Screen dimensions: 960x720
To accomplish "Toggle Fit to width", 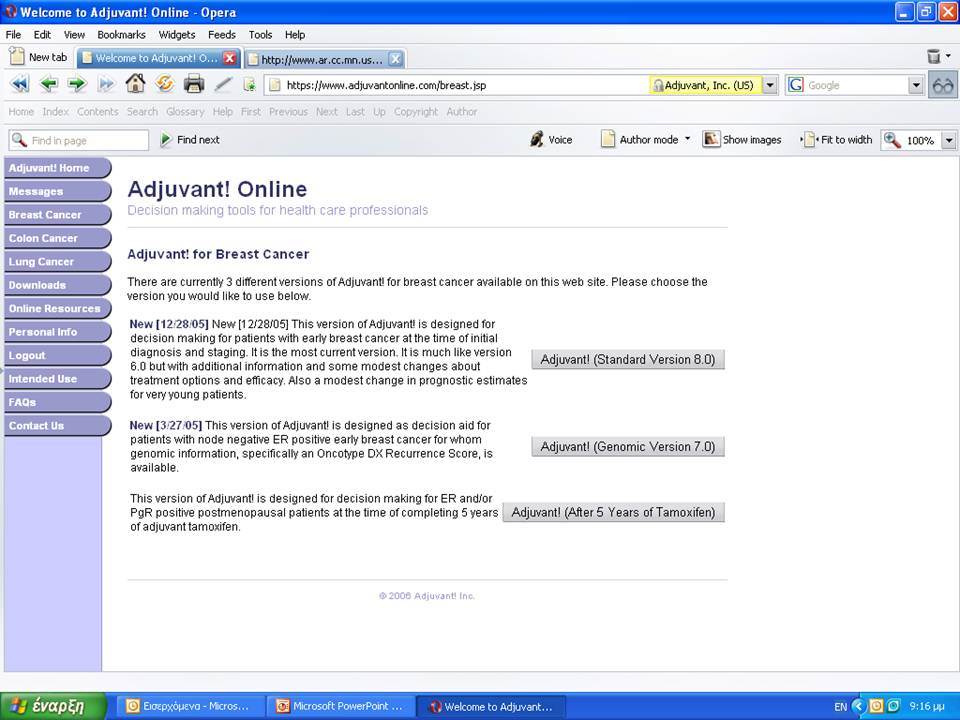I will point(837,140).
